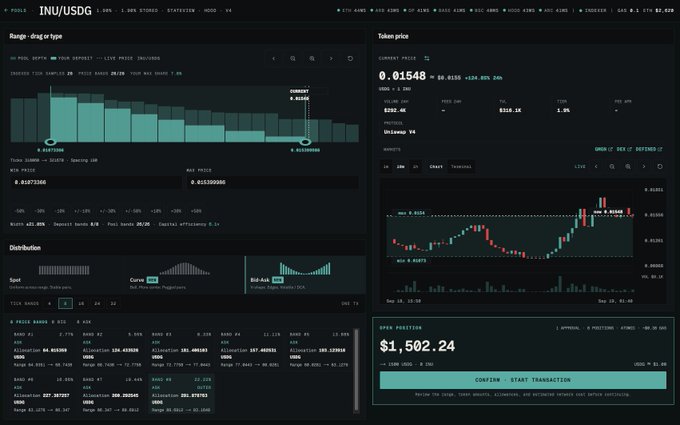Apply the +/-10% range preset
This screenshot has width=680, height=425.
82,211
